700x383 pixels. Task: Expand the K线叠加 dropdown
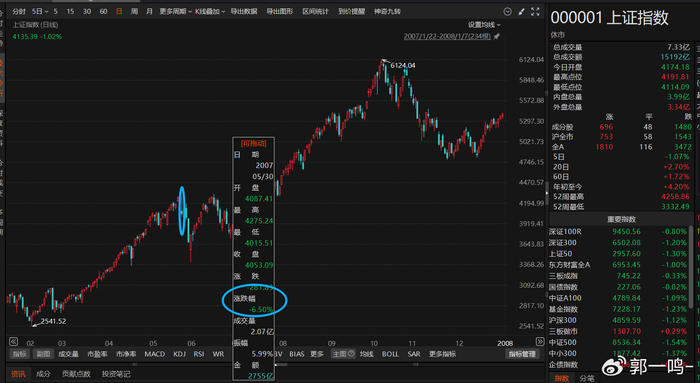(210, 12)
